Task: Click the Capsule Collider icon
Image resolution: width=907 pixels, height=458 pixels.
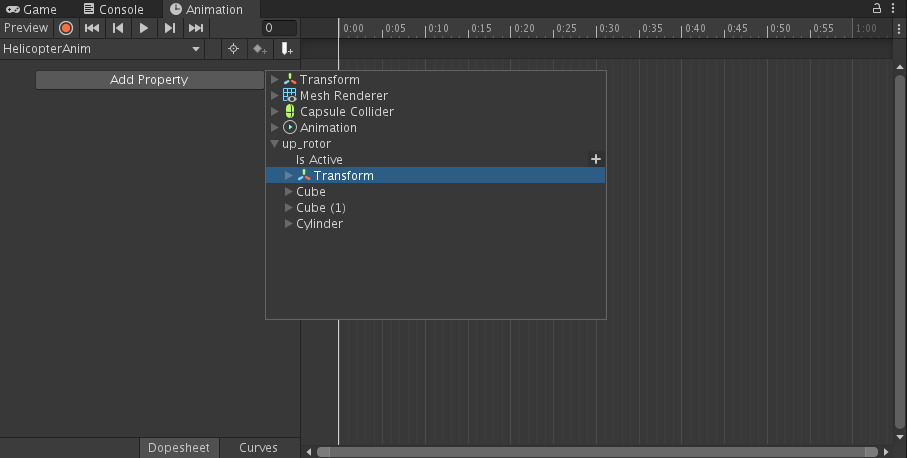Action: point(290,112)
